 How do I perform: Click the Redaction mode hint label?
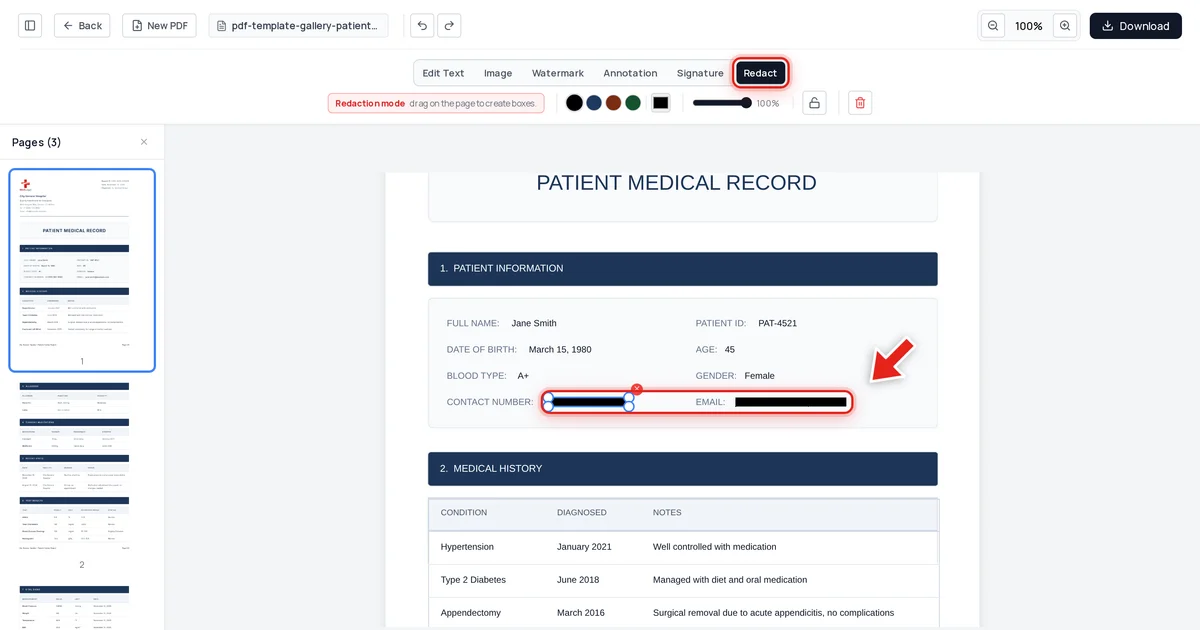point(436,103)
